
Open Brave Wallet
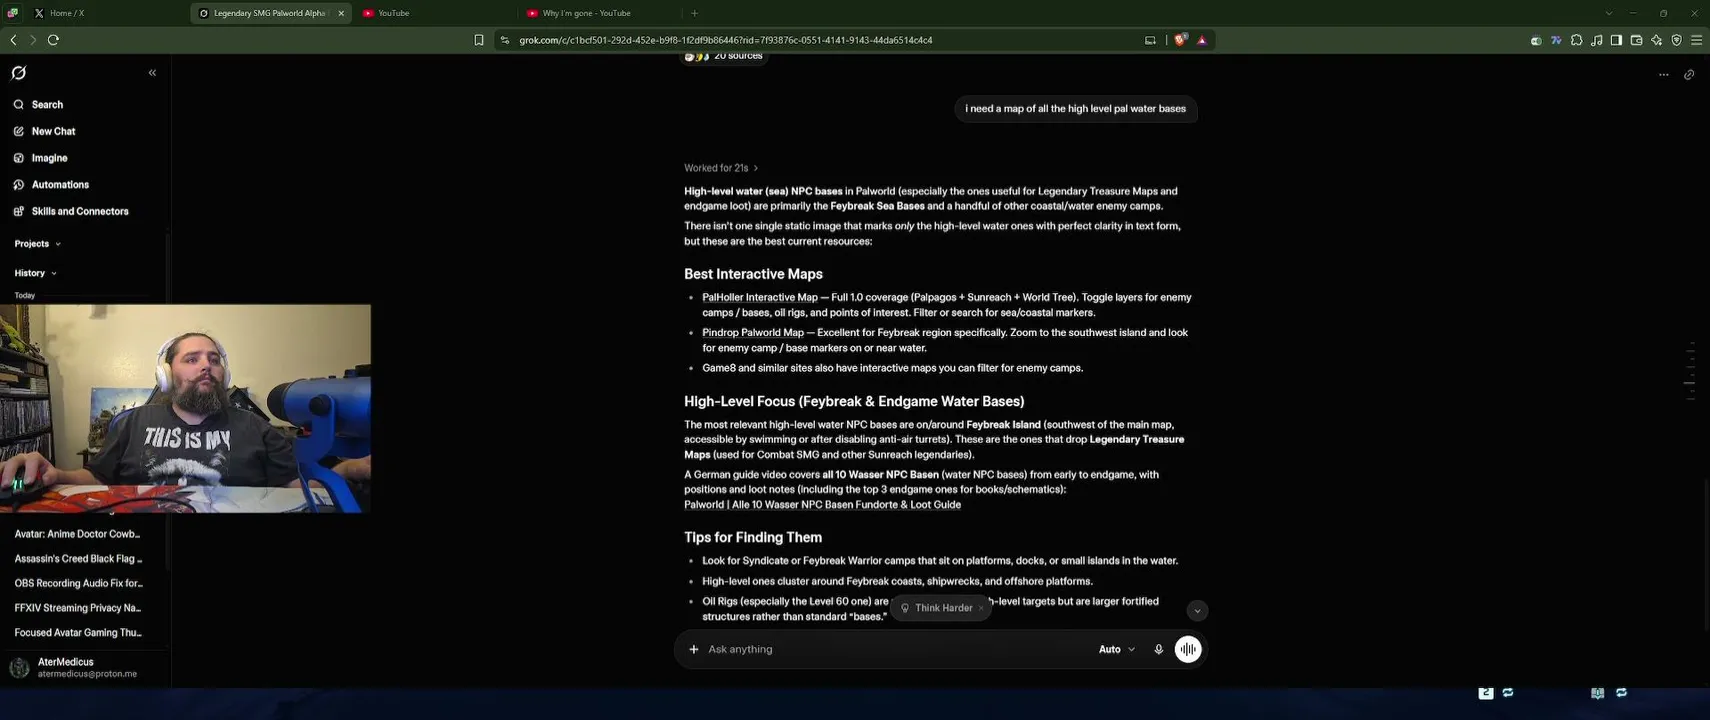[x=1636, y=40]
